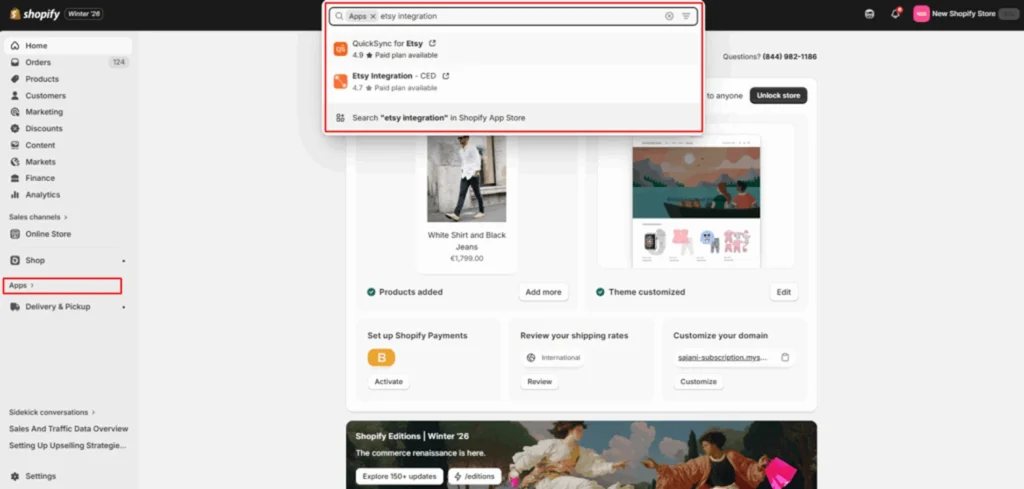Click the Orders inbox icon

point(15,62)
